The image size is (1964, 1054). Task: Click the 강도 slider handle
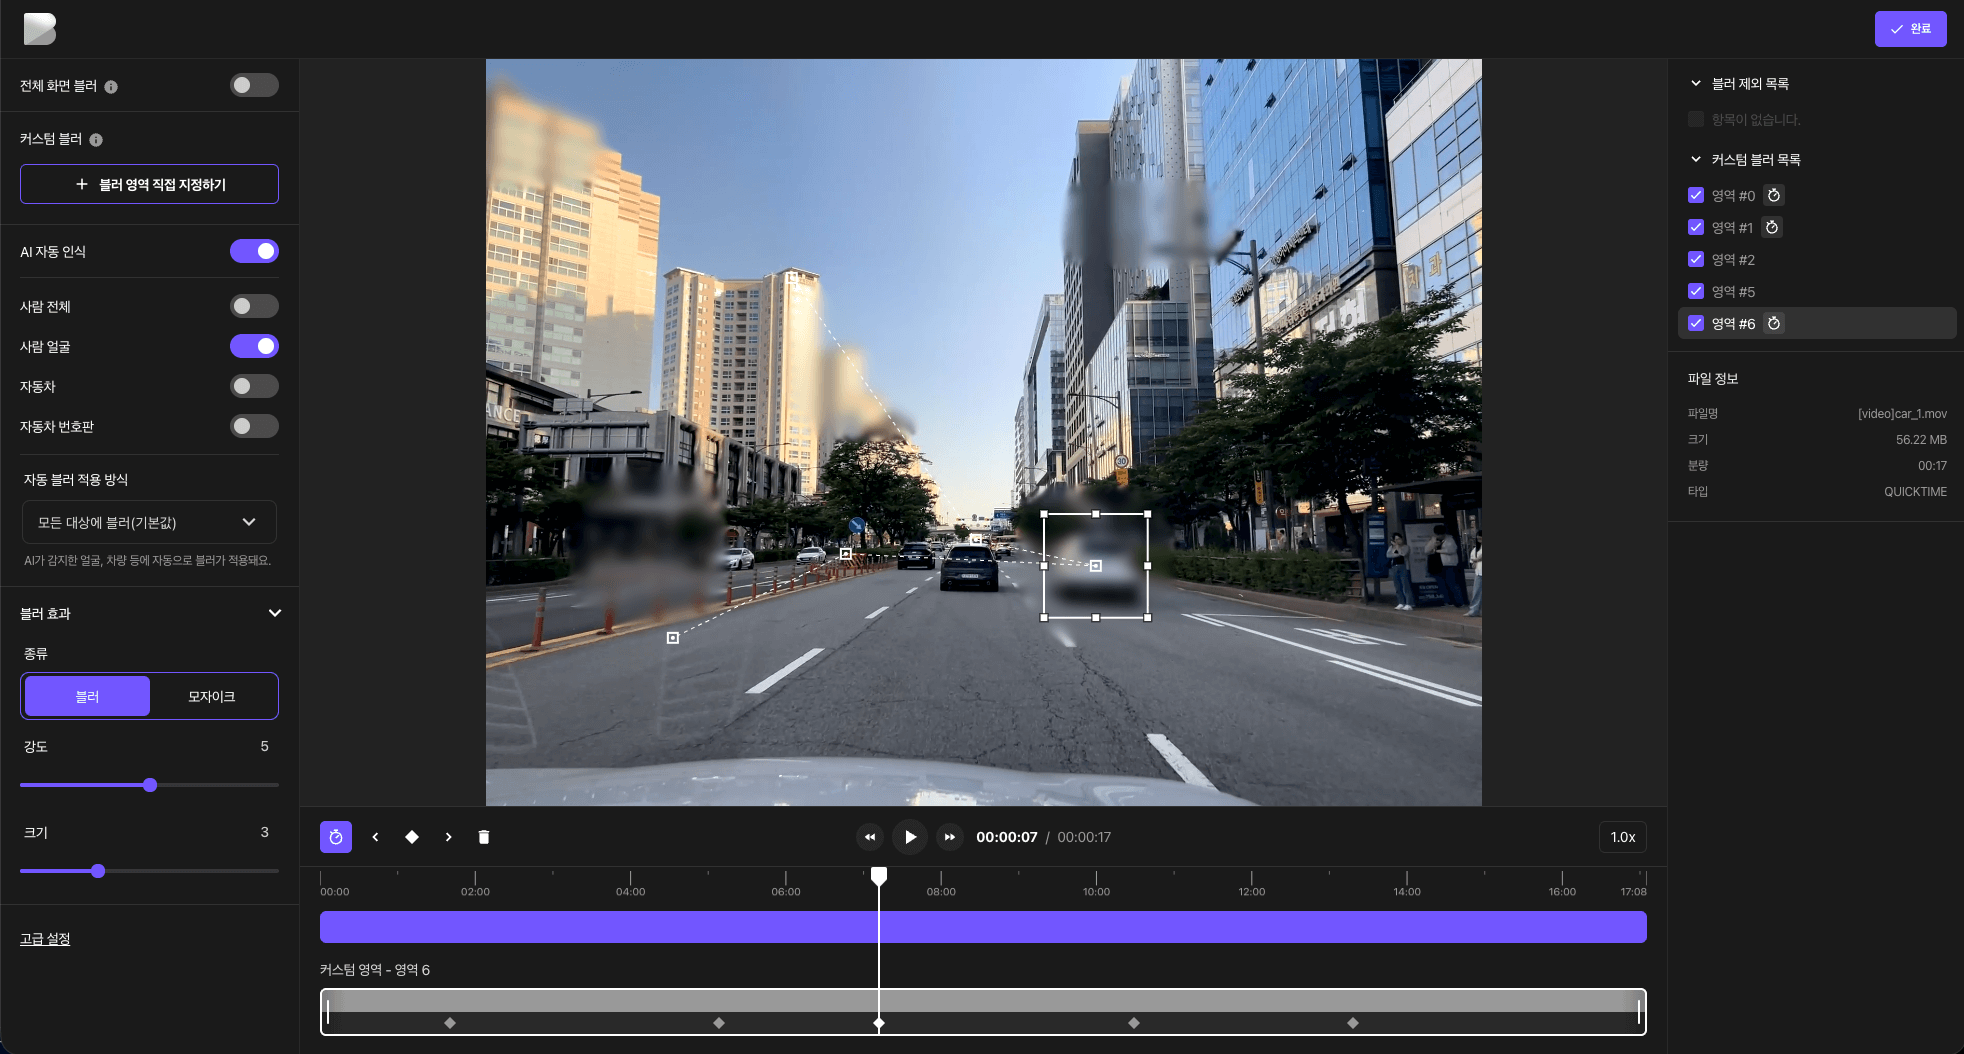(x=150, y=785)
